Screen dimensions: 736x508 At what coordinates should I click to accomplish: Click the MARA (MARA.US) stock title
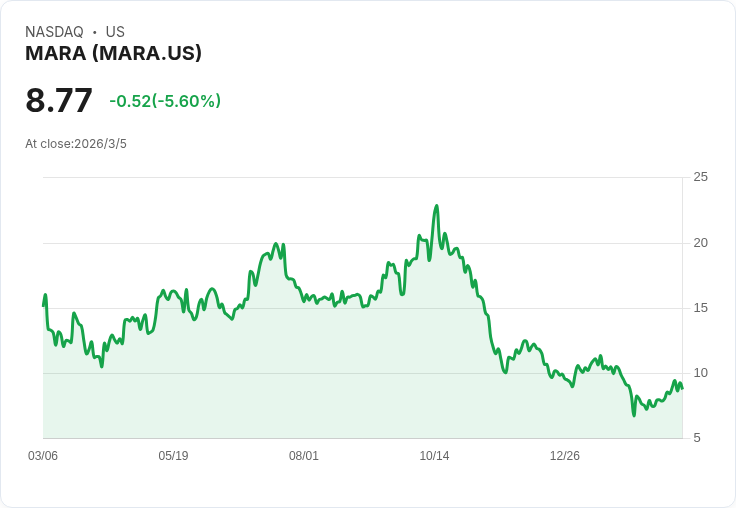tap(113, 53)
